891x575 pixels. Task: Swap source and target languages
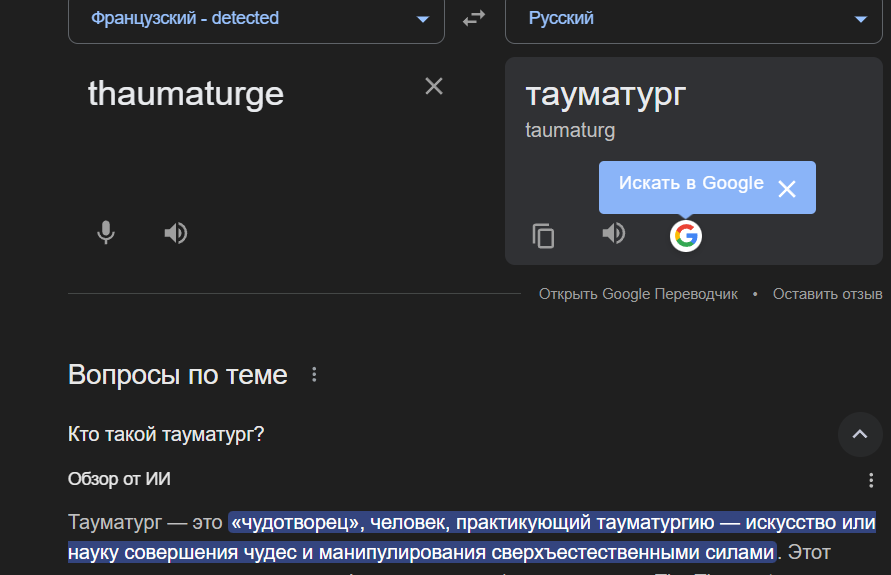pos(474,19)
